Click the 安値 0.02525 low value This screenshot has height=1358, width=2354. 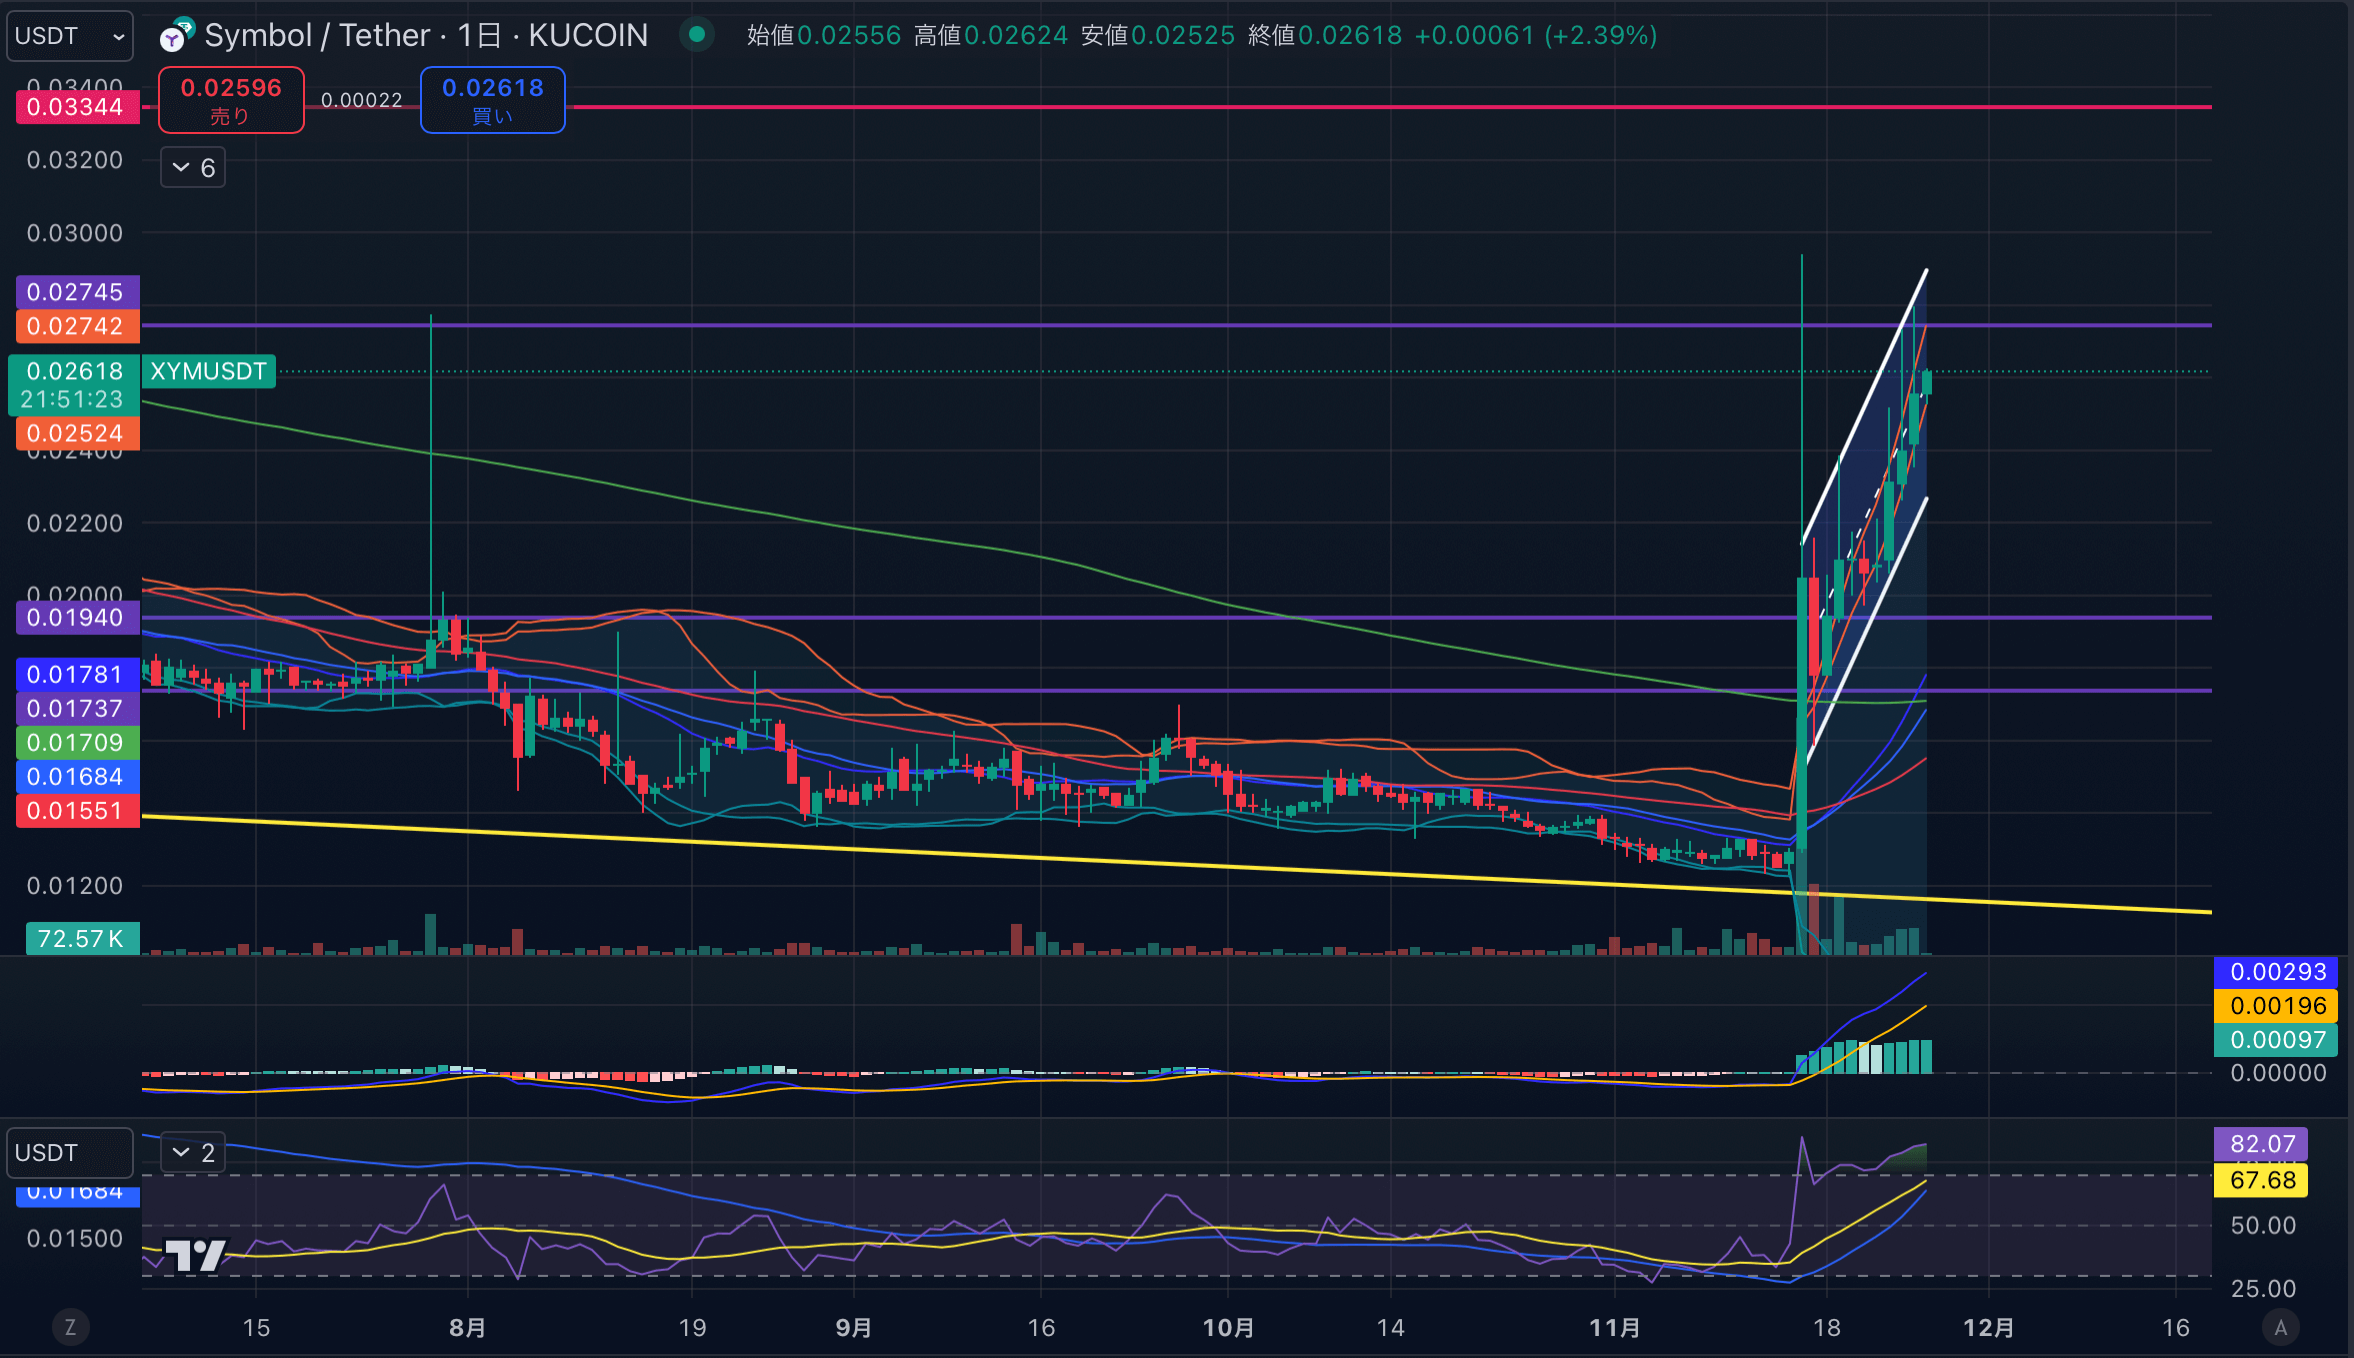point(1158,36)
